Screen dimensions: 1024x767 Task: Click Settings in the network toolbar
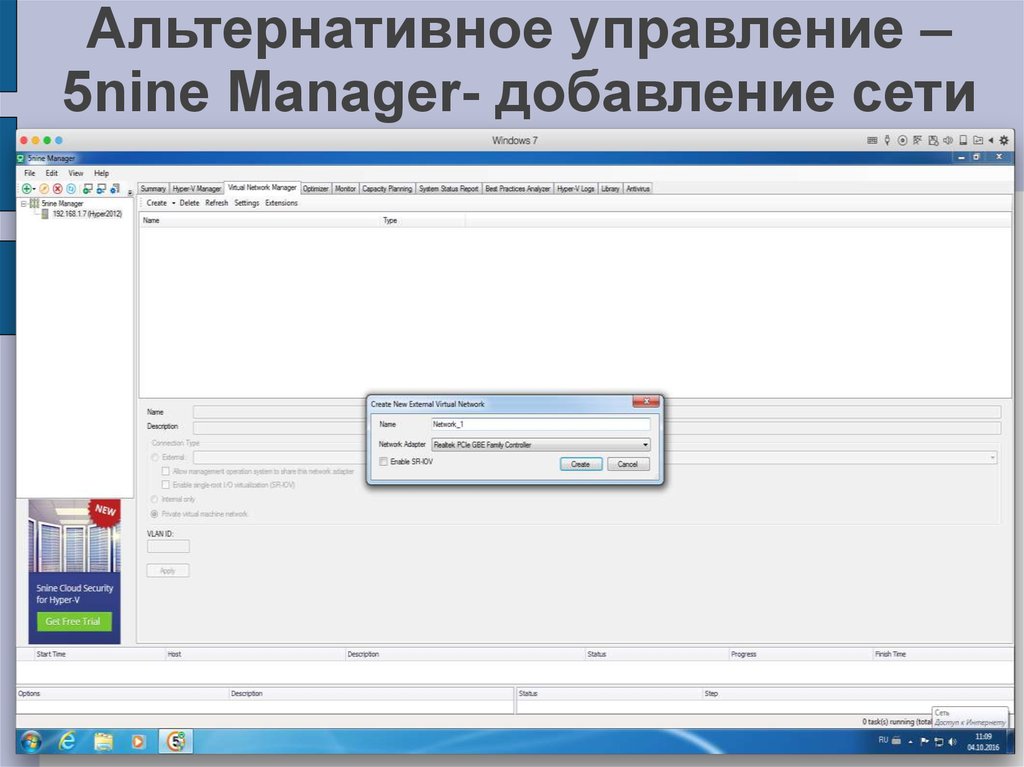[x=247, y=203]
